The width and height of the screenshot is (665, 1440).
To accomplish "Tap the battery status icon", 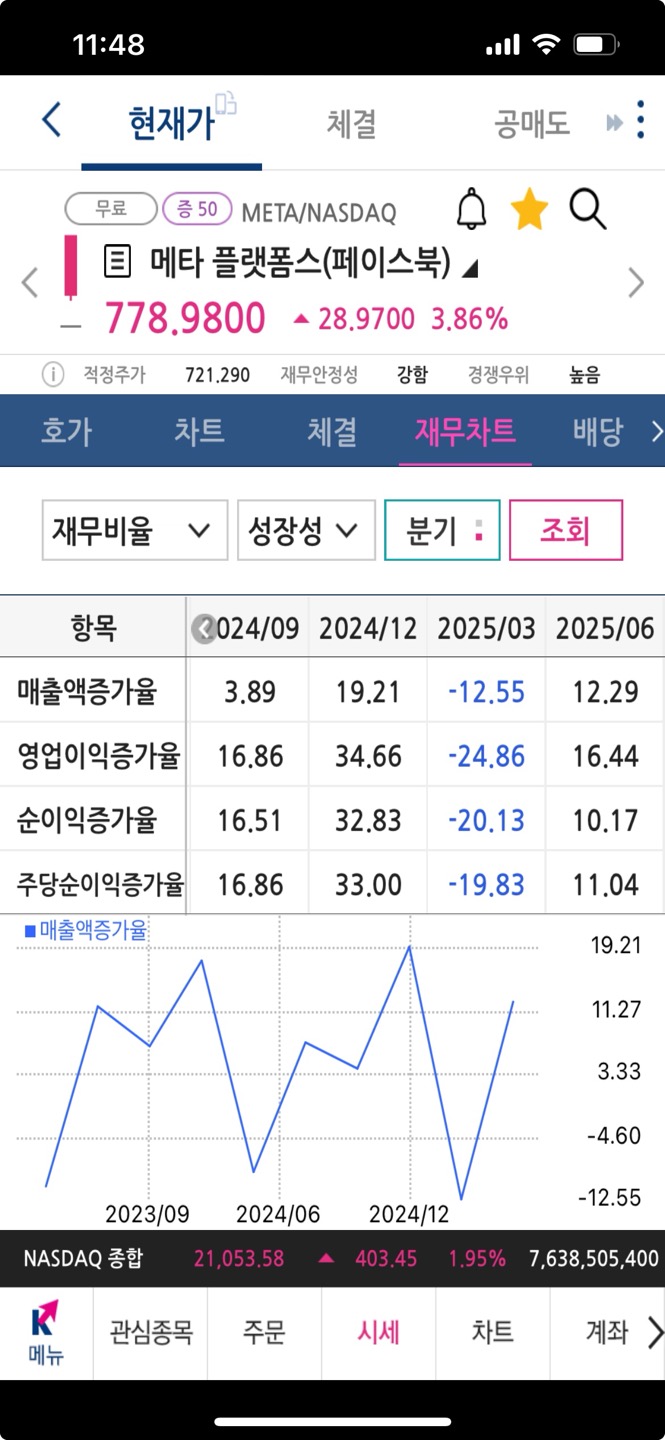I will click(597, 44).
